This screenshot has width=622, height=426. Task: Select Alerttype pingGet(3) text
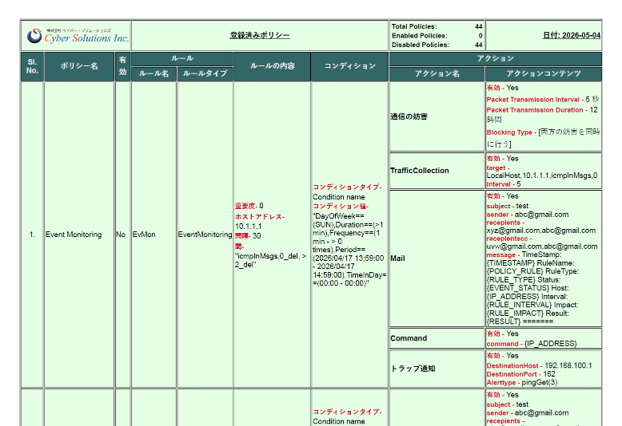pyautogui.click(x=522, y=383)
